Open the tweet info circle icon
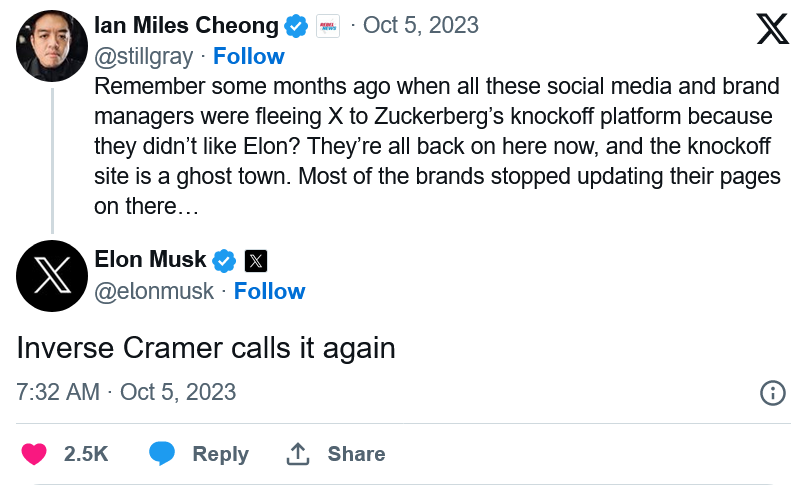 (x=773, y=392)
